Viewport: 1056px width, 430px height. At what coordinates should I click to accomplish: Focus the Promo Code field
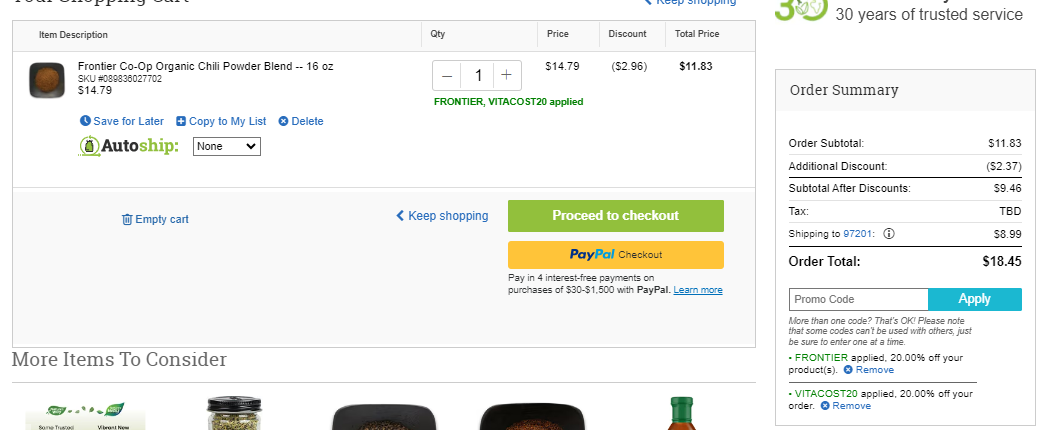pyautogui.click(x=858, y=299)
